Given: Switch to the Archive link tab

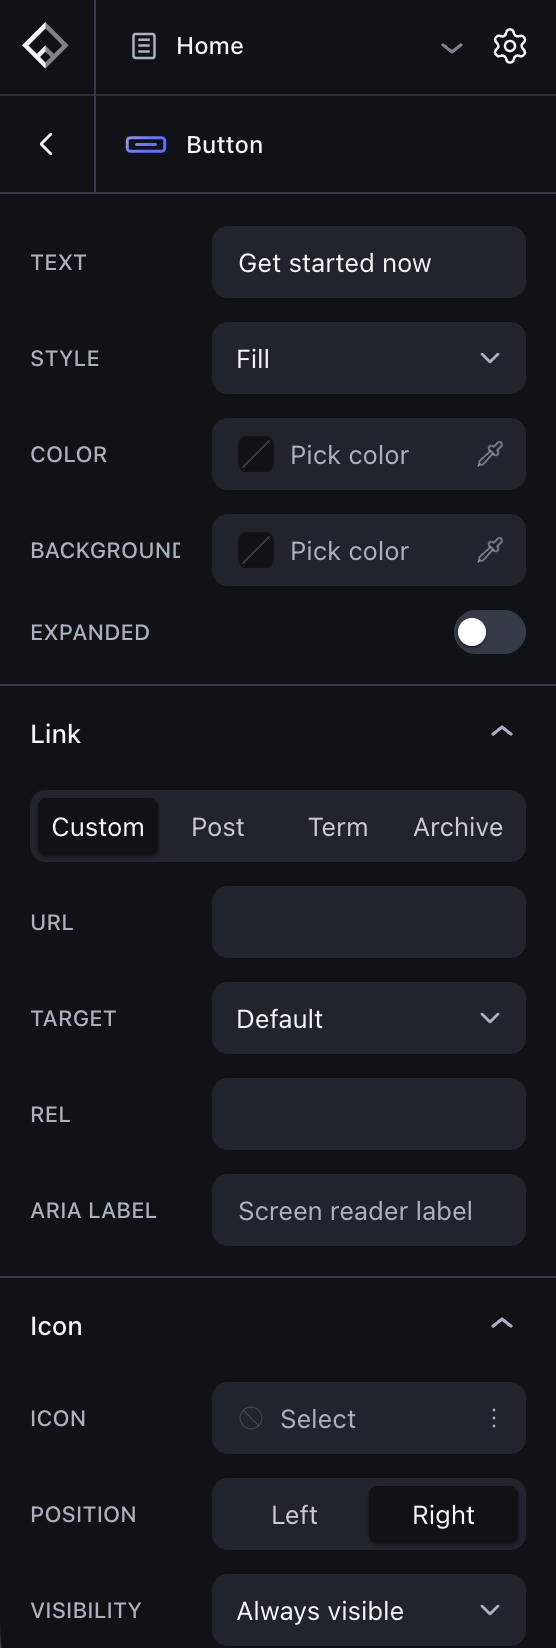Looking at the screenshot, I should coord(458,826).
